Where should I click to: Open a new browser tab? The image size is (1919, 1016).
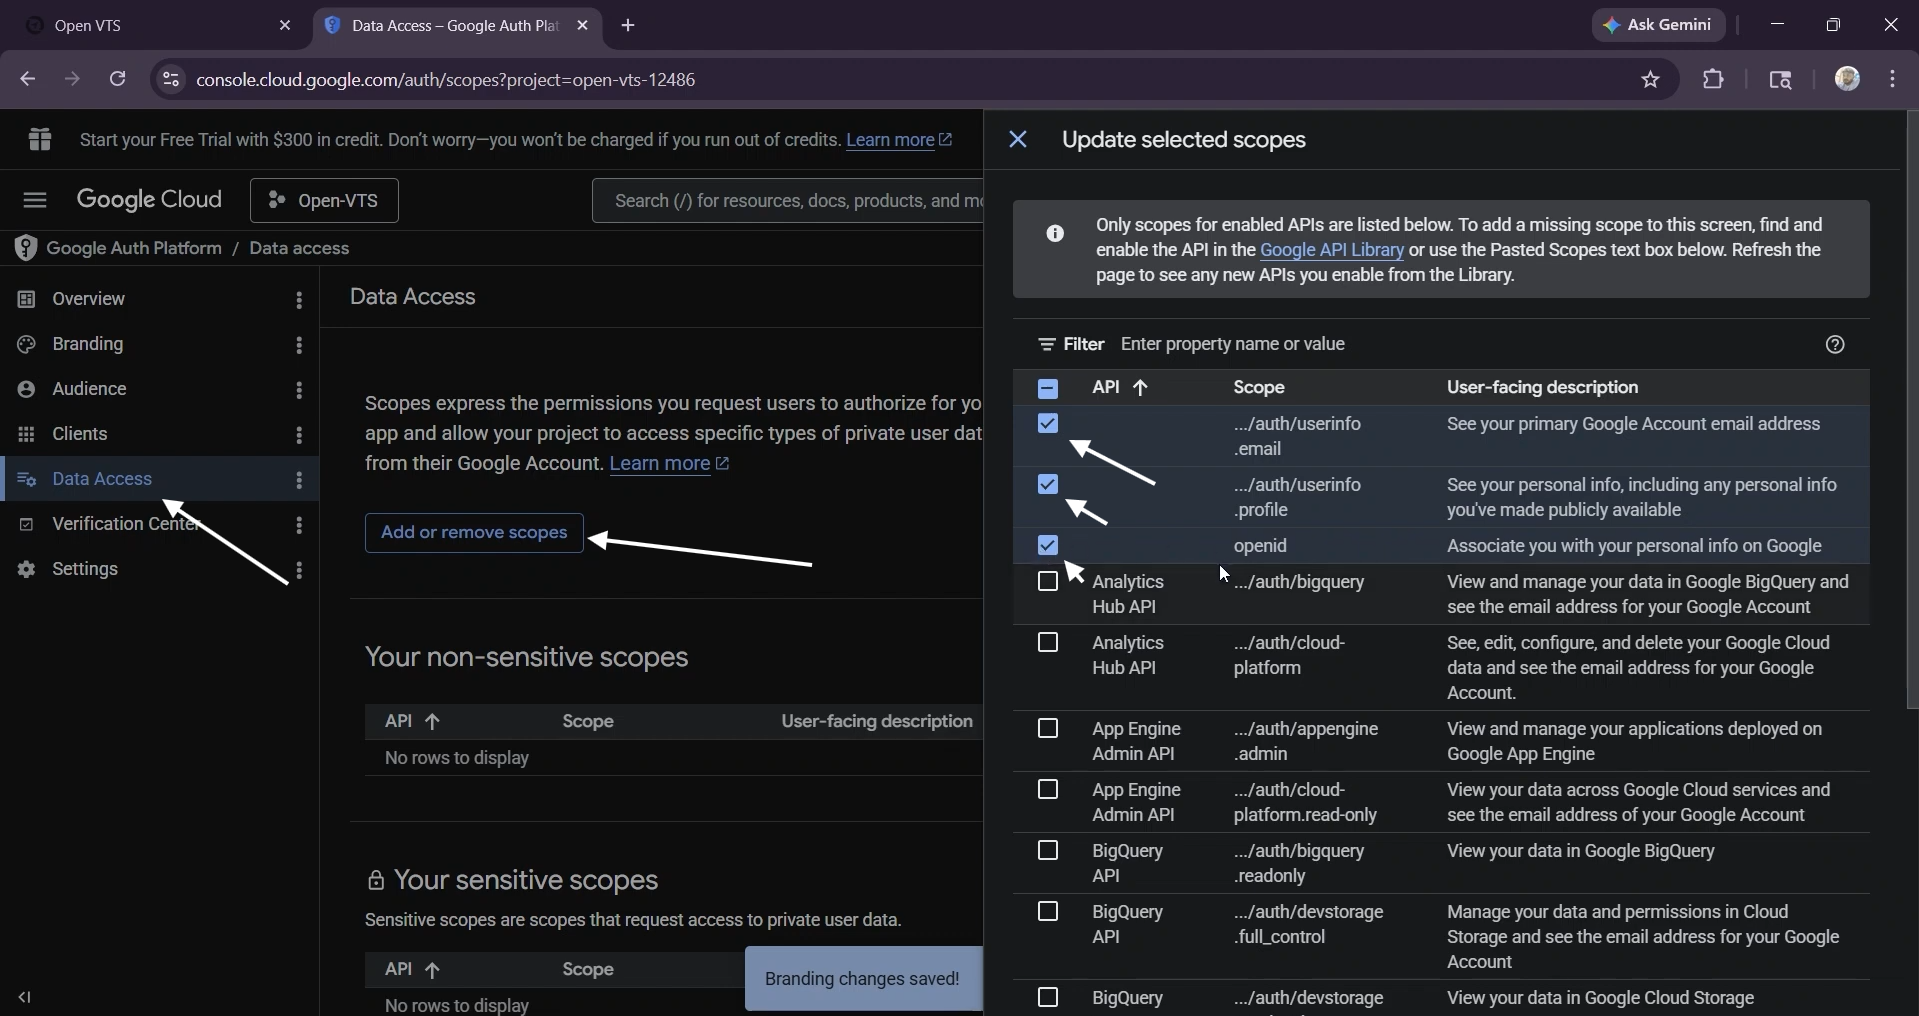tap(628, 26)
